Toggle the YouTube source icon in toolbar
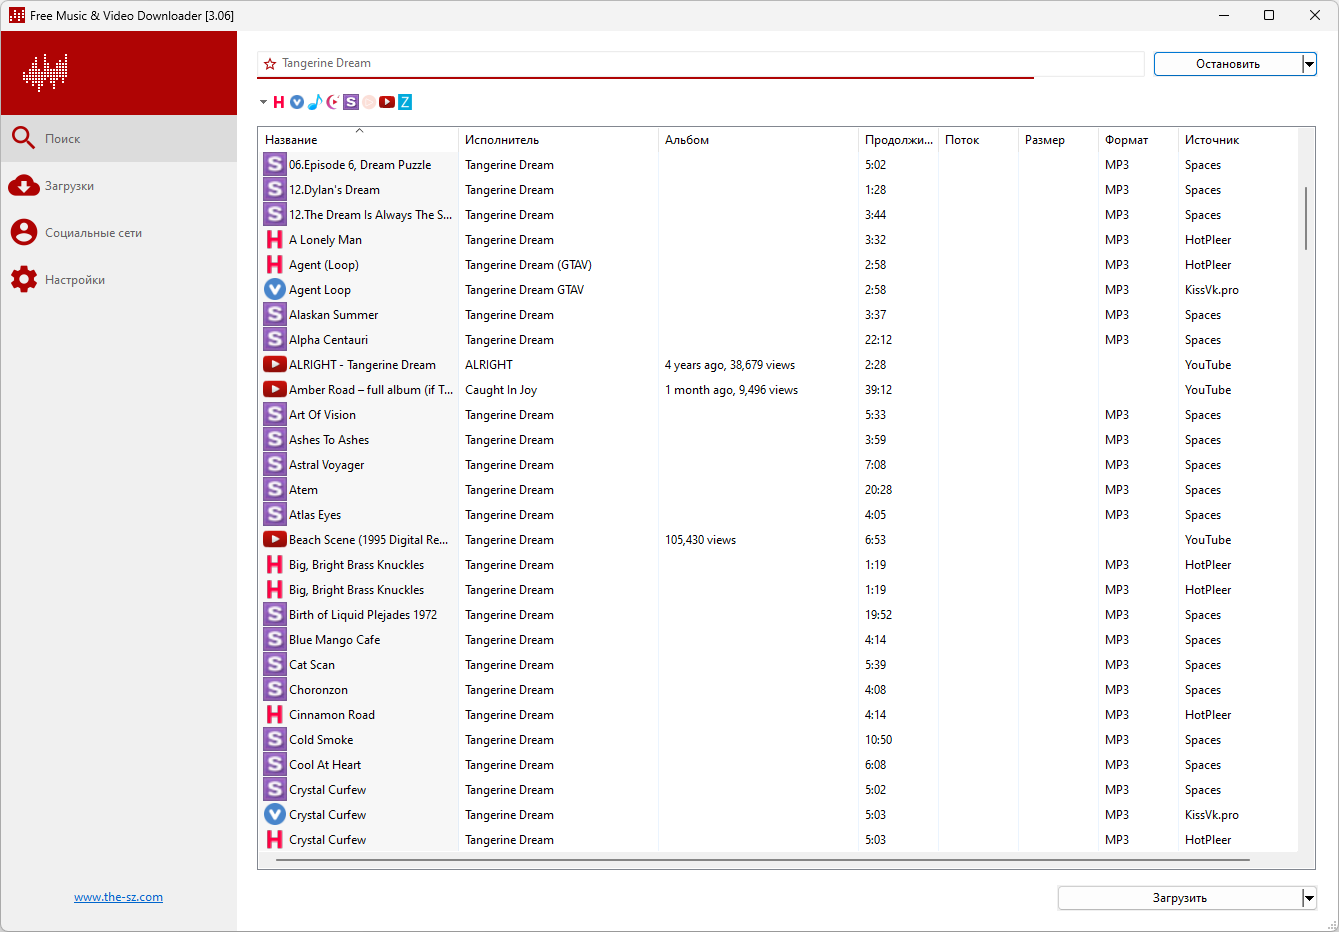Screen dimensions: 1339x932 coord(387,102)
